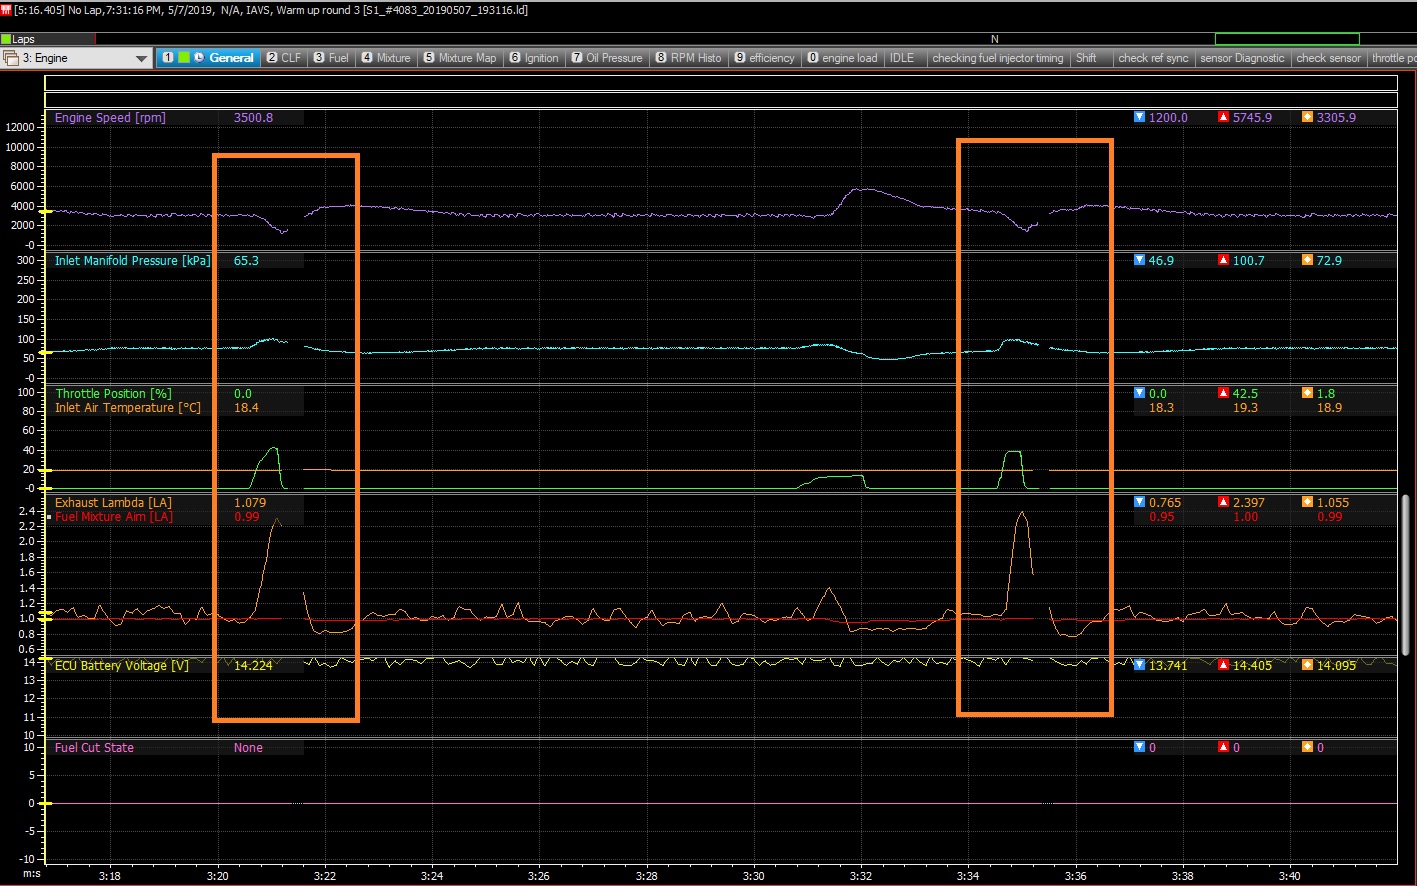Click the number 1 badge on General tab
Image resolution: width=1417 pixels, height=886 pixels.
point(168,58)
